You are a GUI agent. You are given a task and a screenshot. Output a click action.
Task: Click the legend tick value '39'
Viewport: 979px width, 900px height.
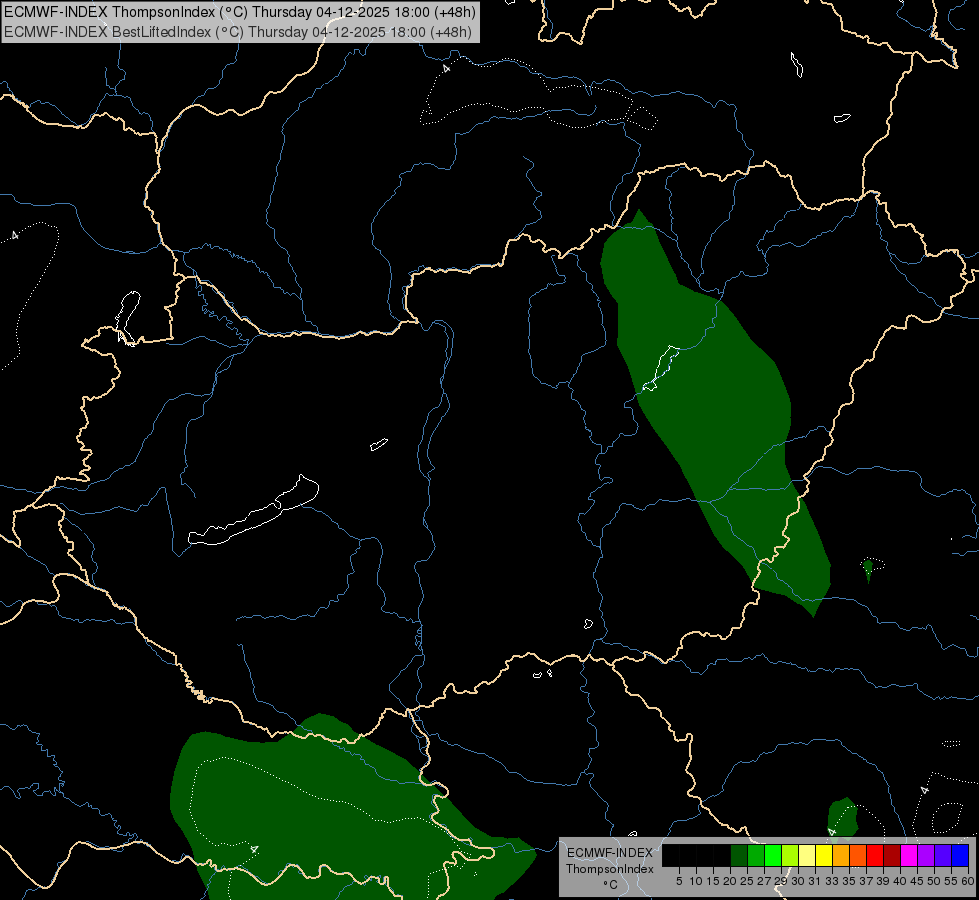883,881
